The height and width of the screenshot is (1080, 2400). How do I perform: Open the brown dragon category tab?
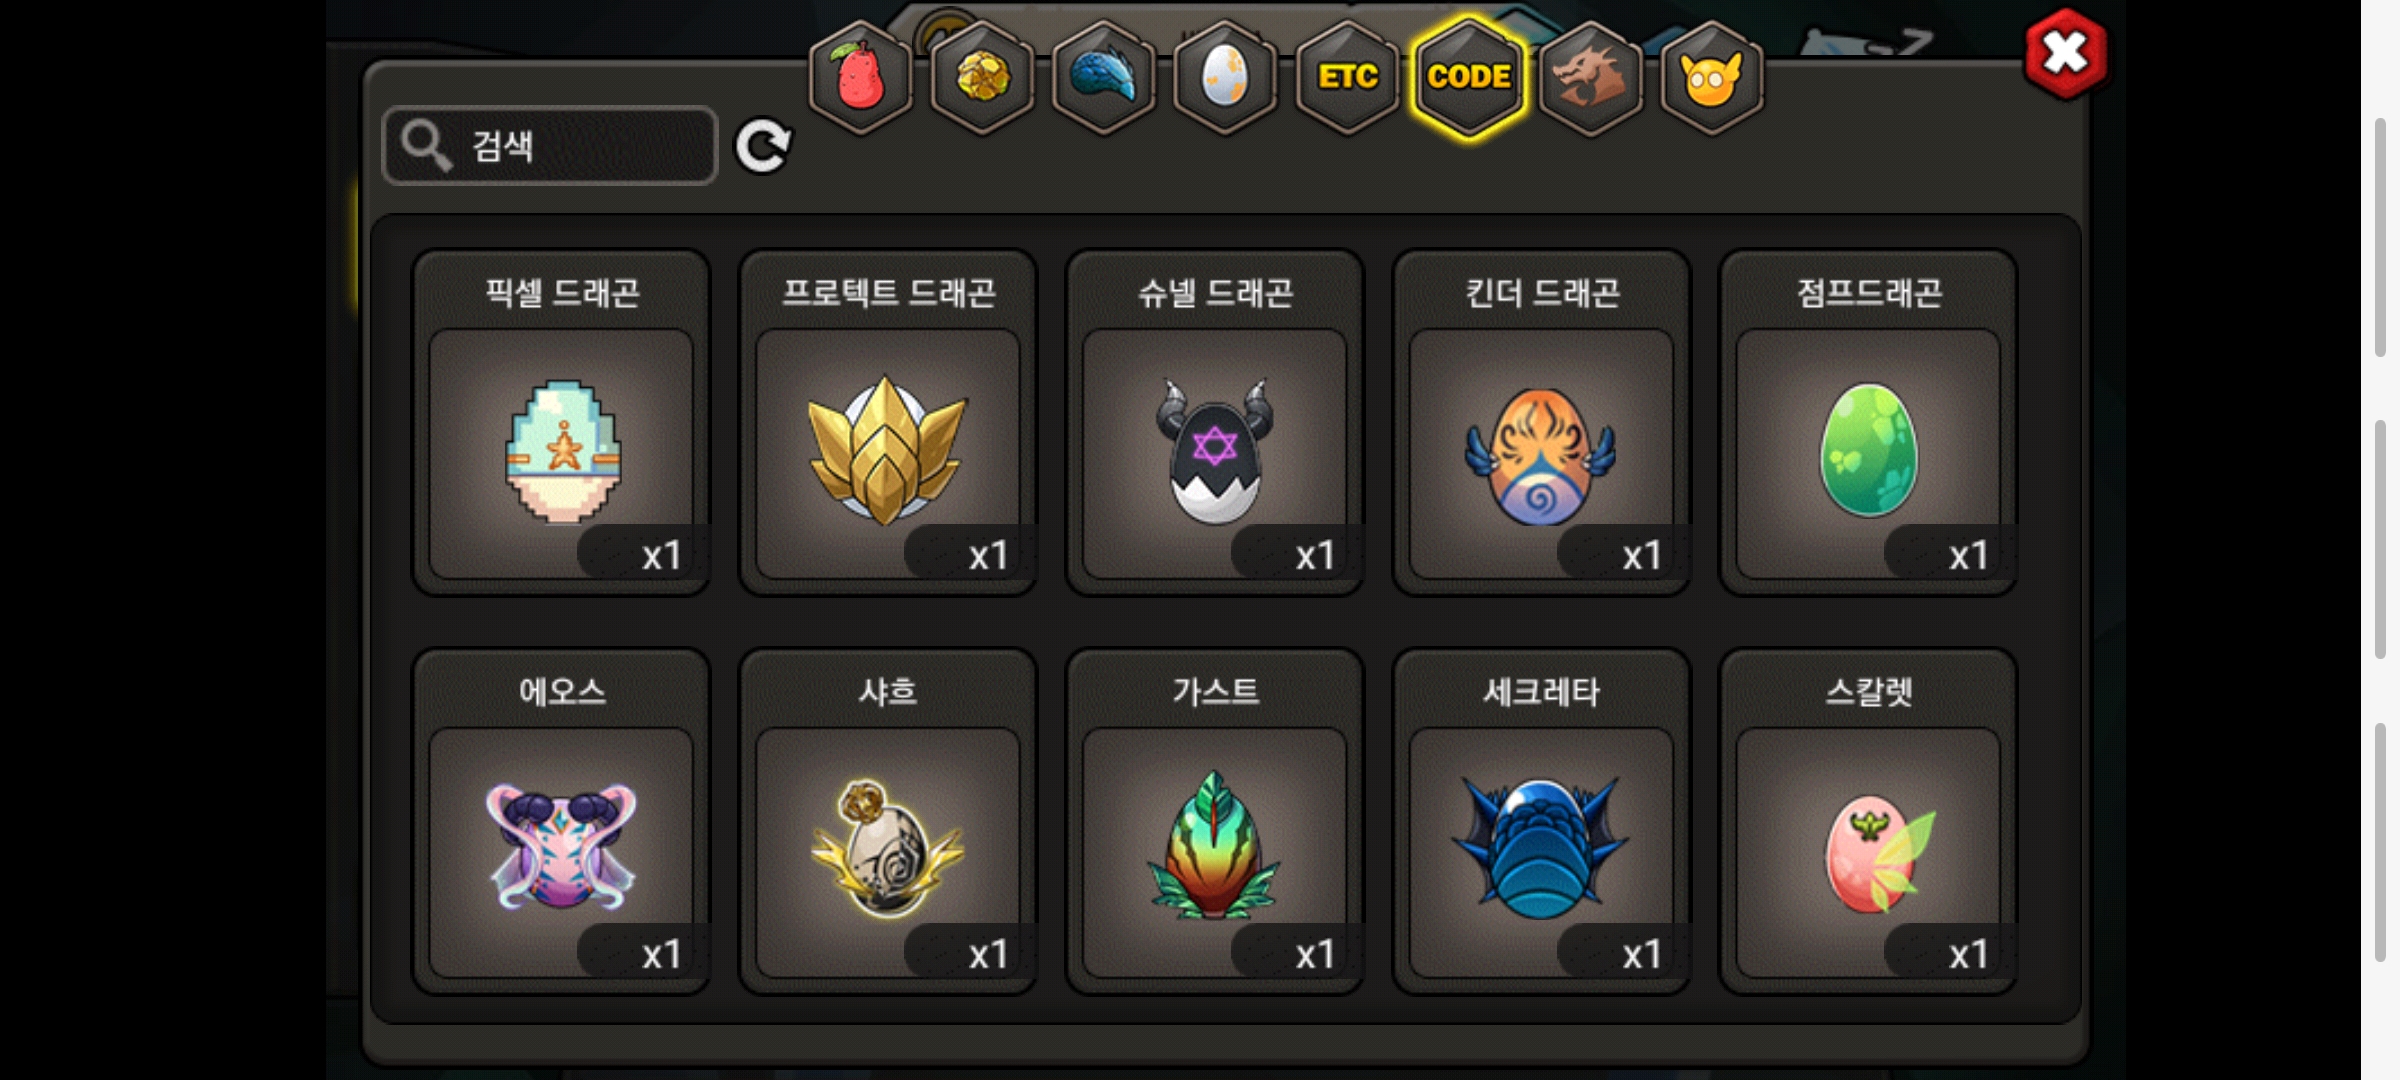[1590, 77]
